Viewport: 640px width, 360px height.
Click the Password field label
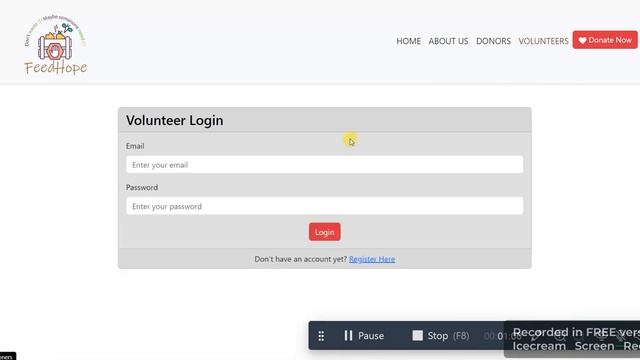142,187
